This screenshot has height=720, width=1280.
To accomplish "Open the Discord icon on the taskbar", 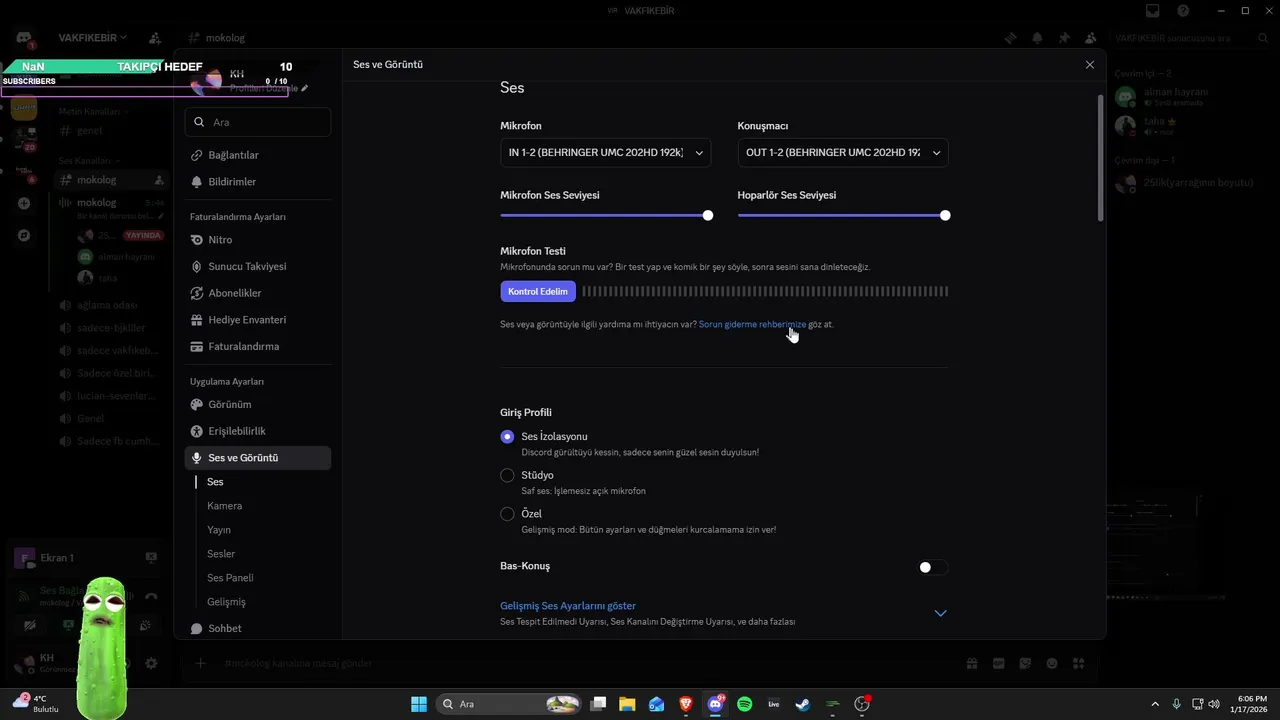I will (715, 704).
